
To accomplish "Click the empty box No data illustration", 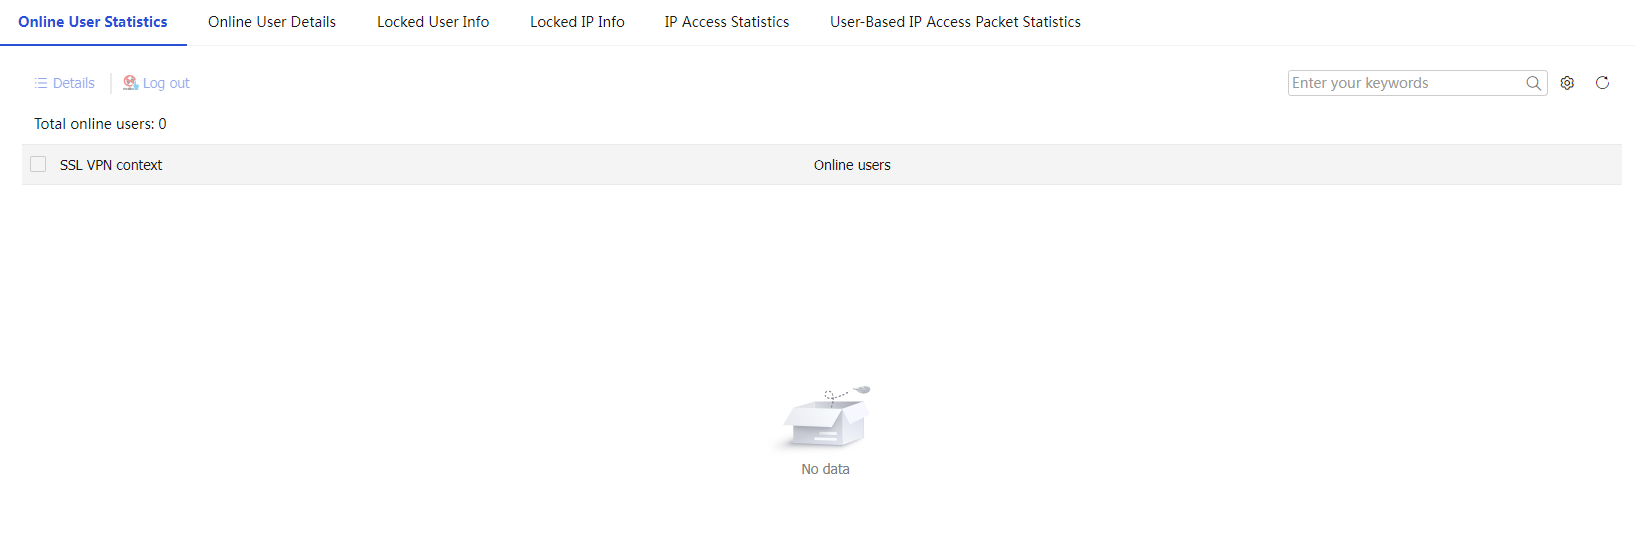I will (x=825, y=417).
